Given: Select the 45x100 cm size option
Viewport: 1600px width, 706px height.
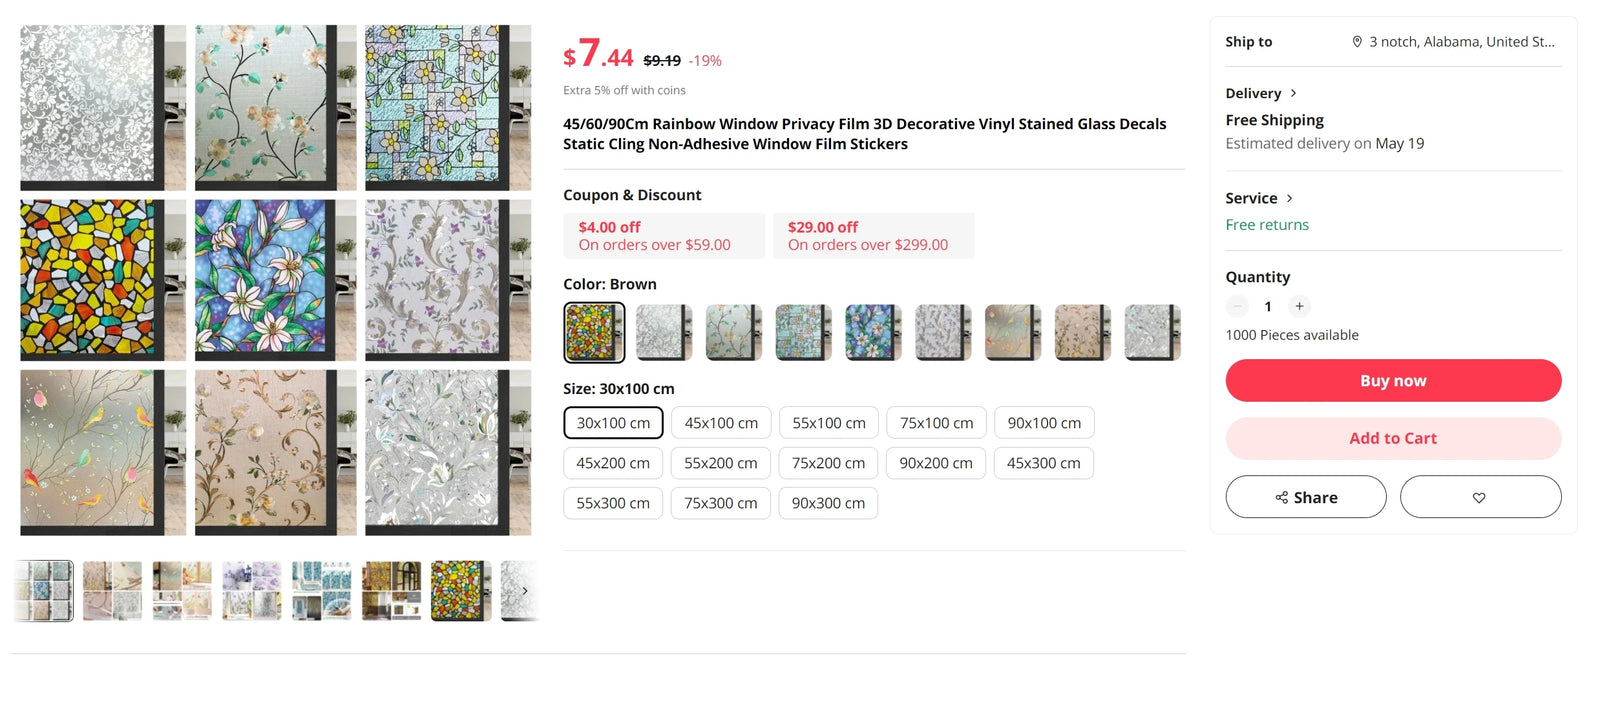Looking at the screenshot, I should pyautogui.click(x=721, y=423).
